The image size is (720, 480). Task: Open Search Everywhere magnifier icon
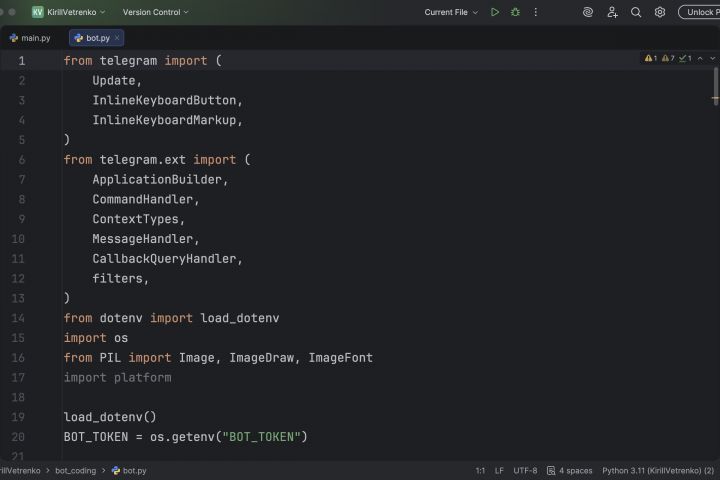pos(636,12)
